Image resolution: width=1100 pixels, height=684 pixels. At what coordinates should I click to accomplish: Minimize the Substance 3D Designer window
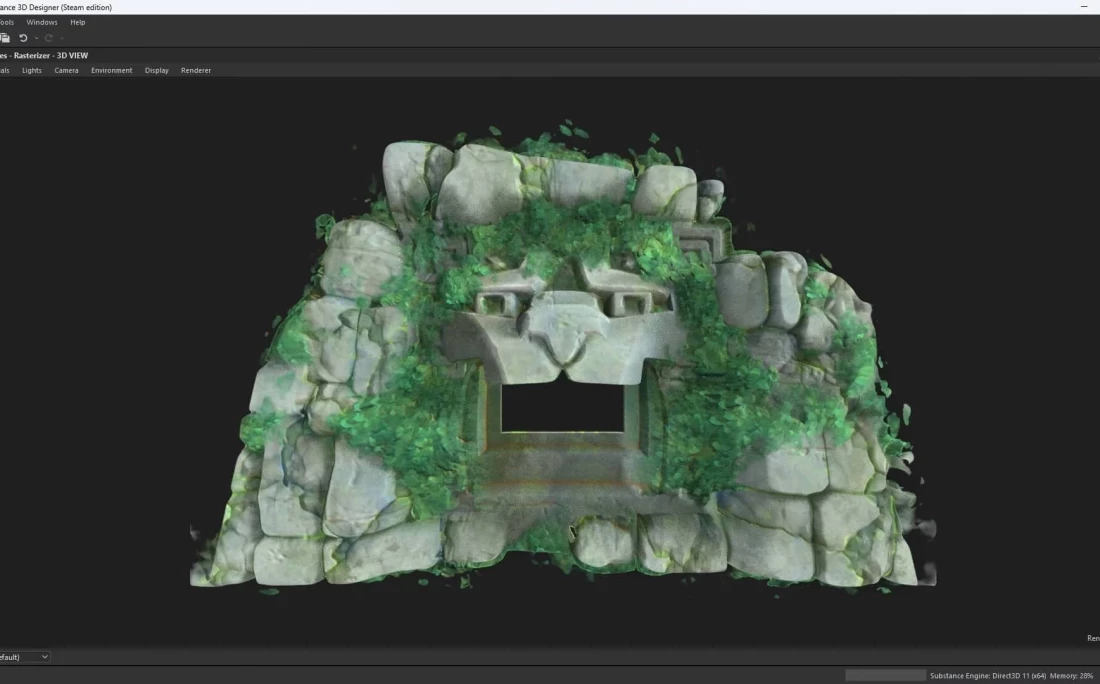click(x=1084, y=7)
